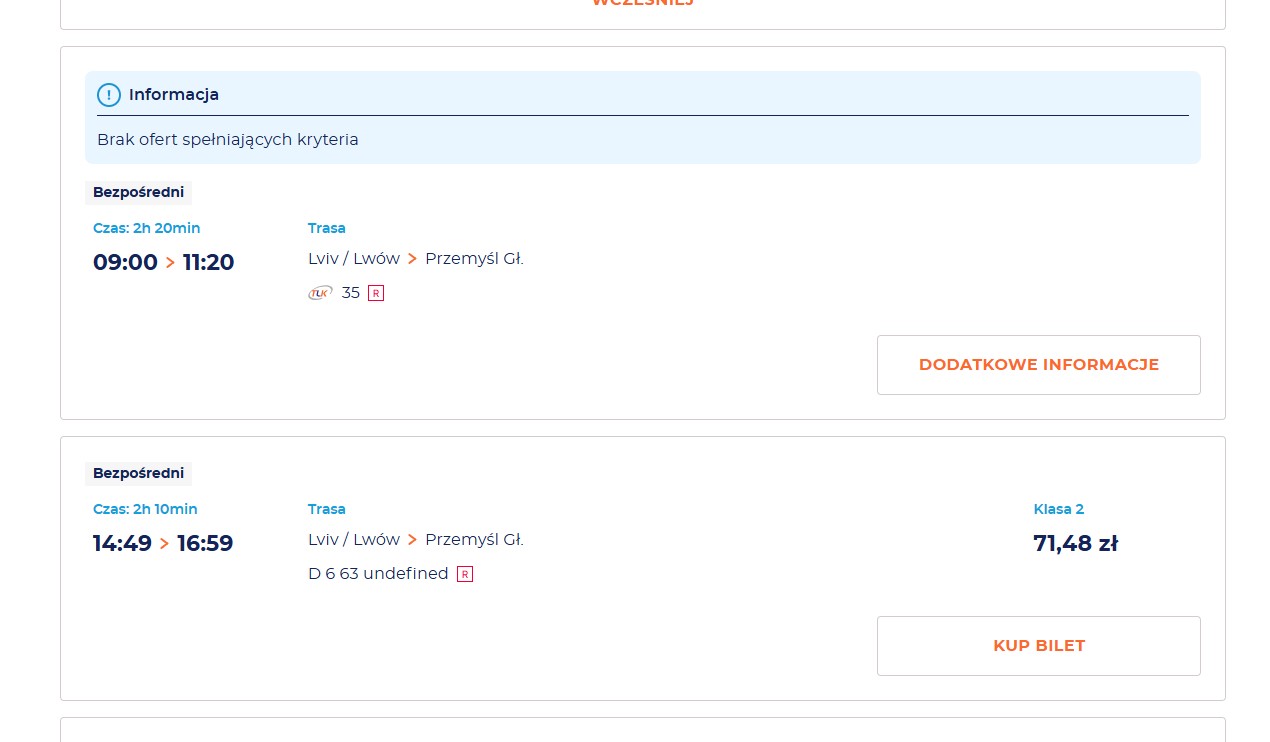Click the Wcześniej earlier connections button
Screen dimensions: 1270x742
tap(642, 3)
